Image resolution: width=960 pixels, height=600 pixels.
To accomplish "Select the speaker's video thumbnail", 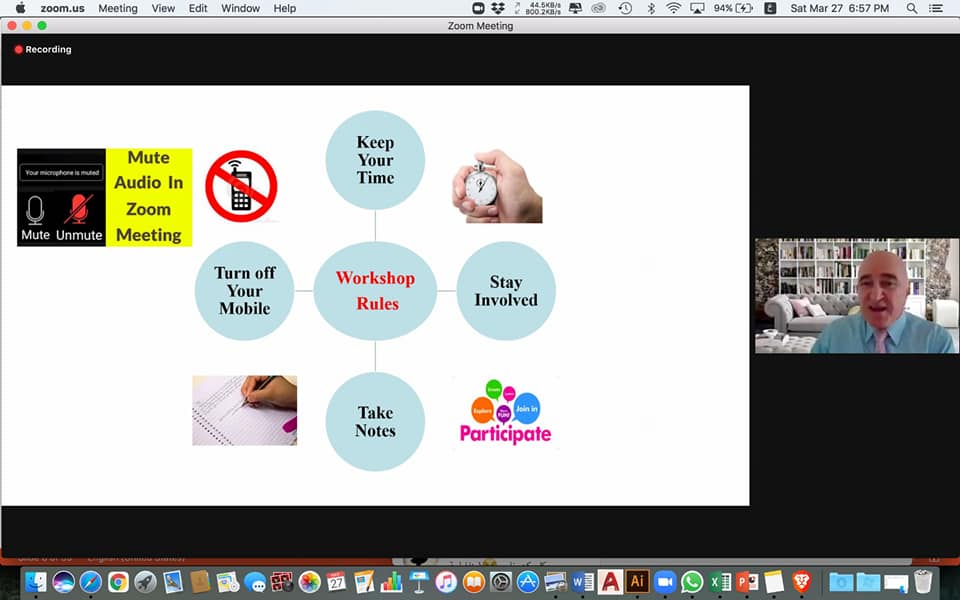I will coord(856,296).
